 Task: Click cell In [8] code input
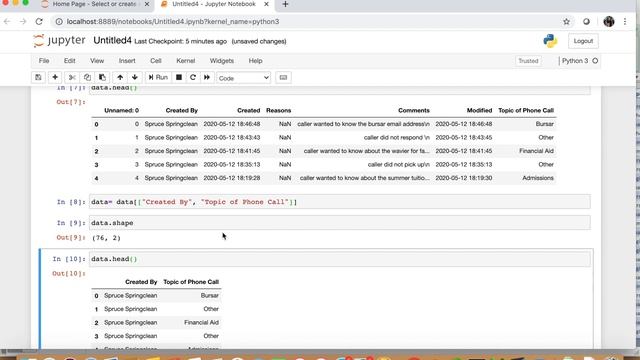tap(340, 202)
